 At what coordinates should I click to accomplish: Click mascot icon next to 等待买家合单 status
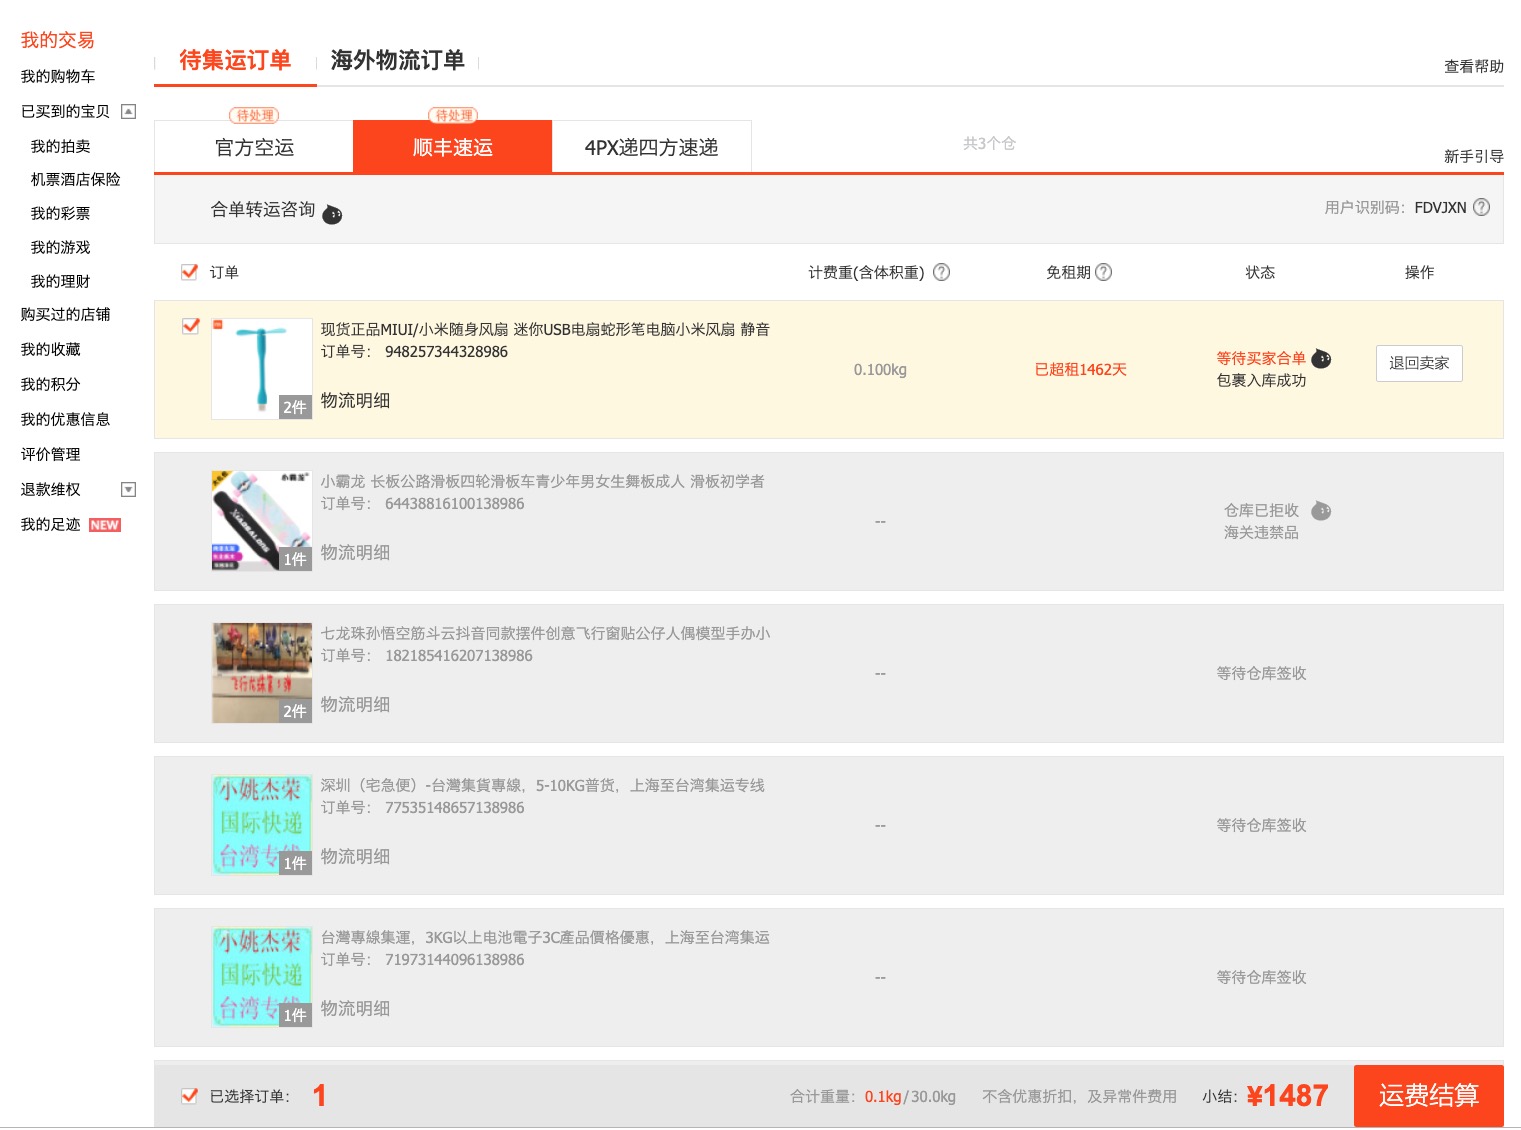click(1321, 358)
